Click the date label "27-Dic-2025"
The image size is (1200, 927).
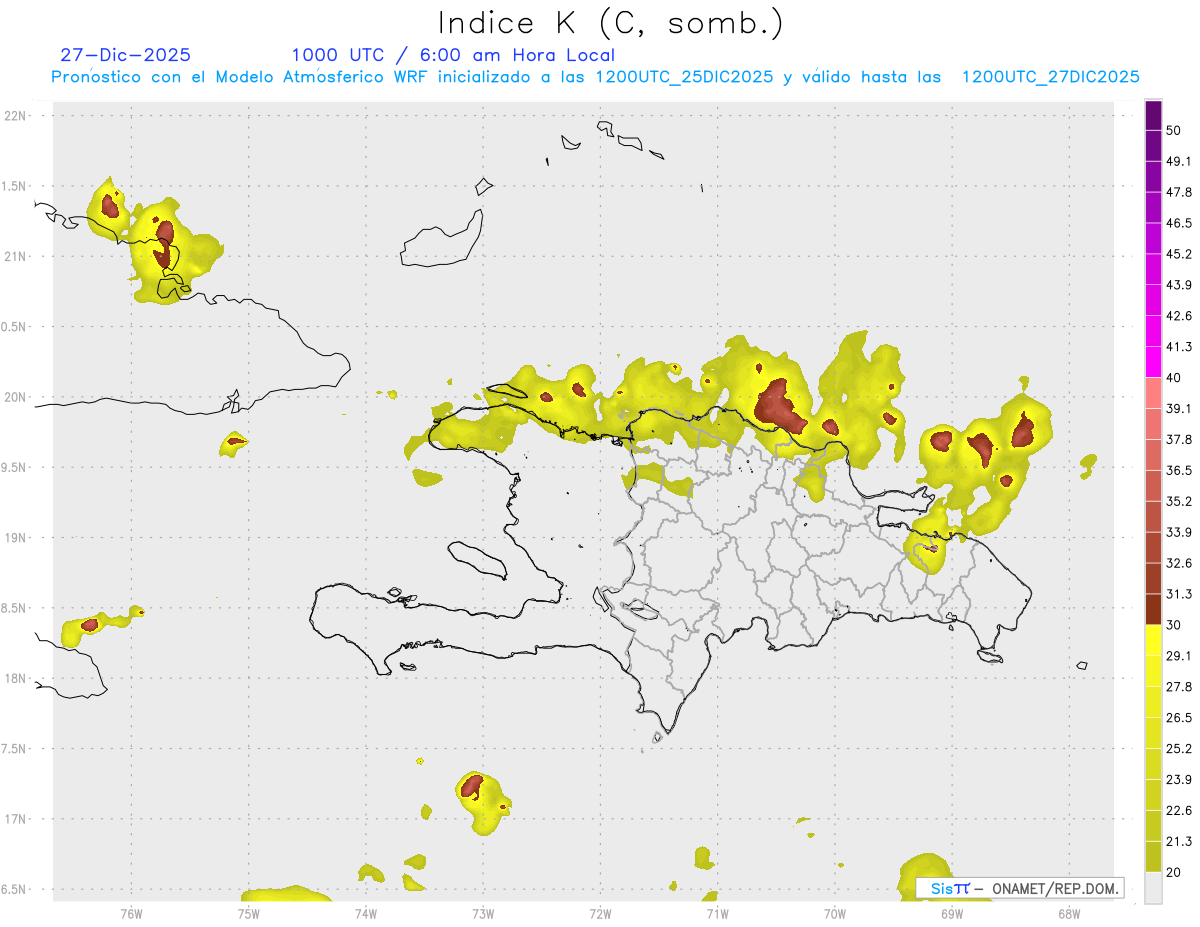125,55
